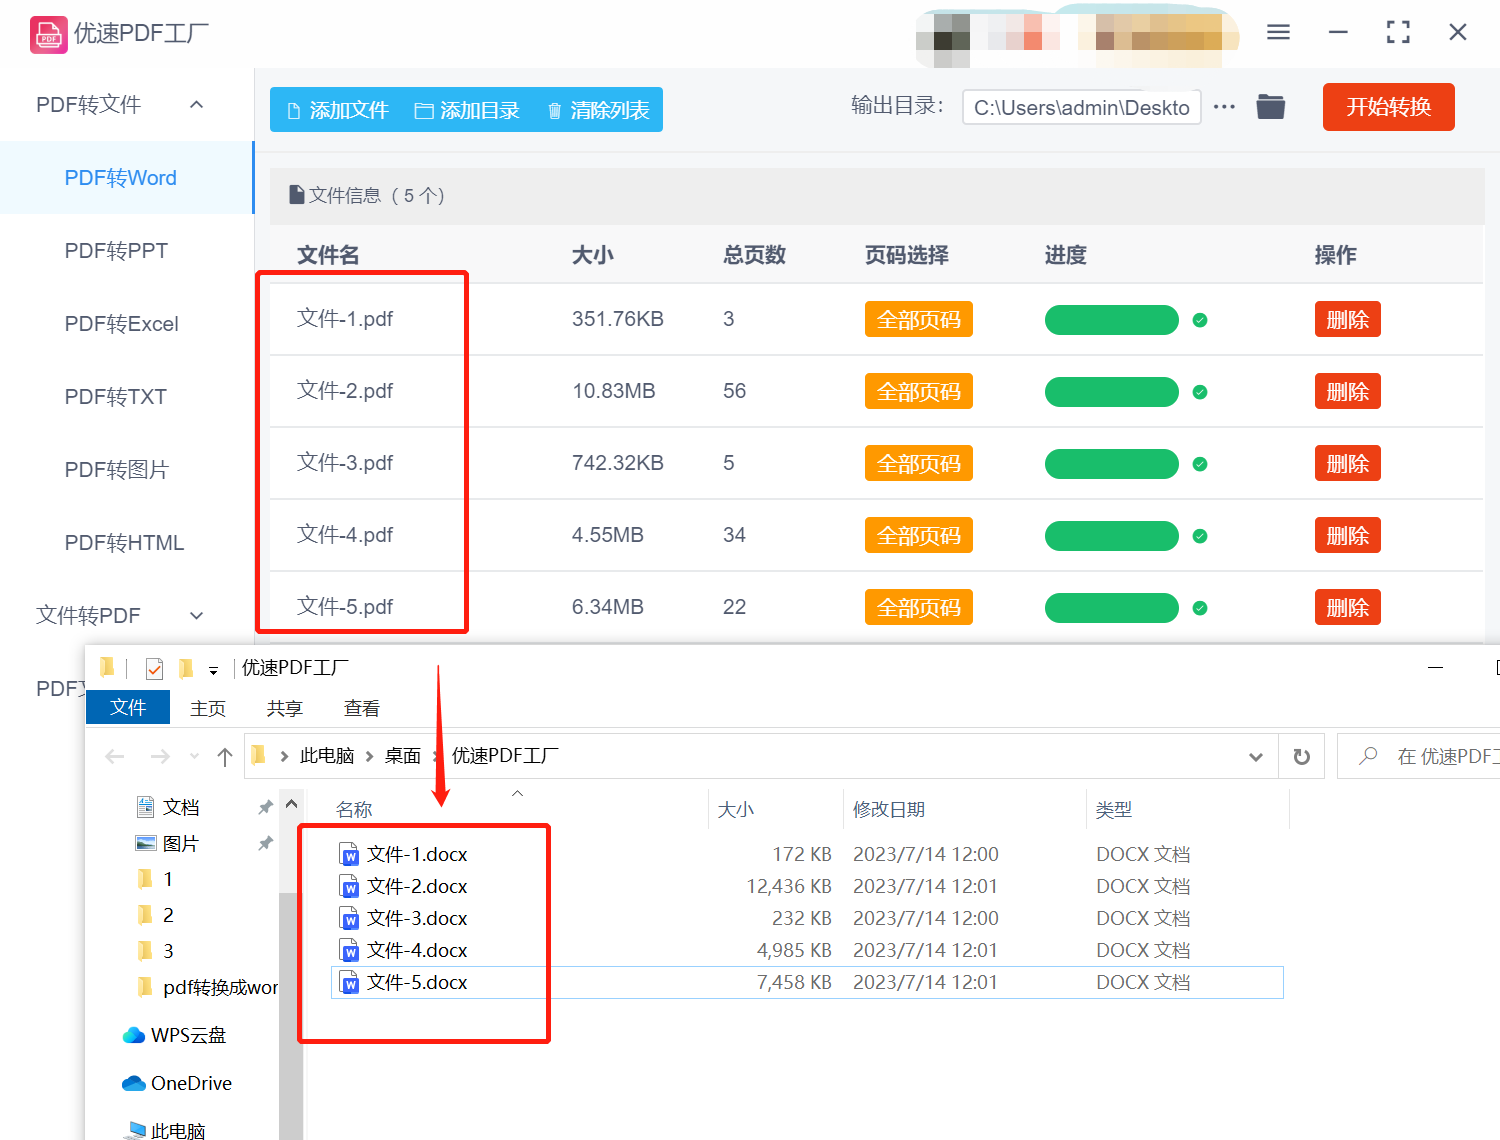Select PDF转Word in sidebar

(127, 178)
